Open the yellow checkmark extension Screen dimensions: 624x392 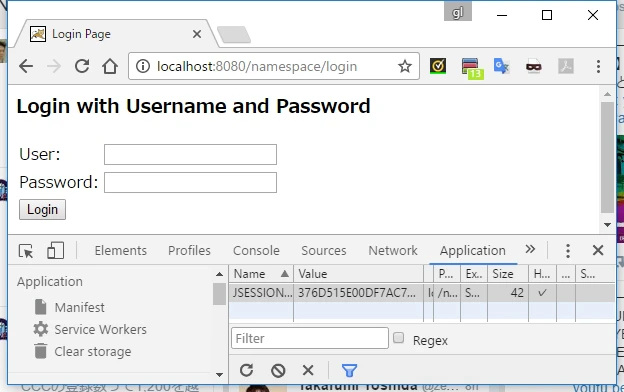[x=438, y=66]
